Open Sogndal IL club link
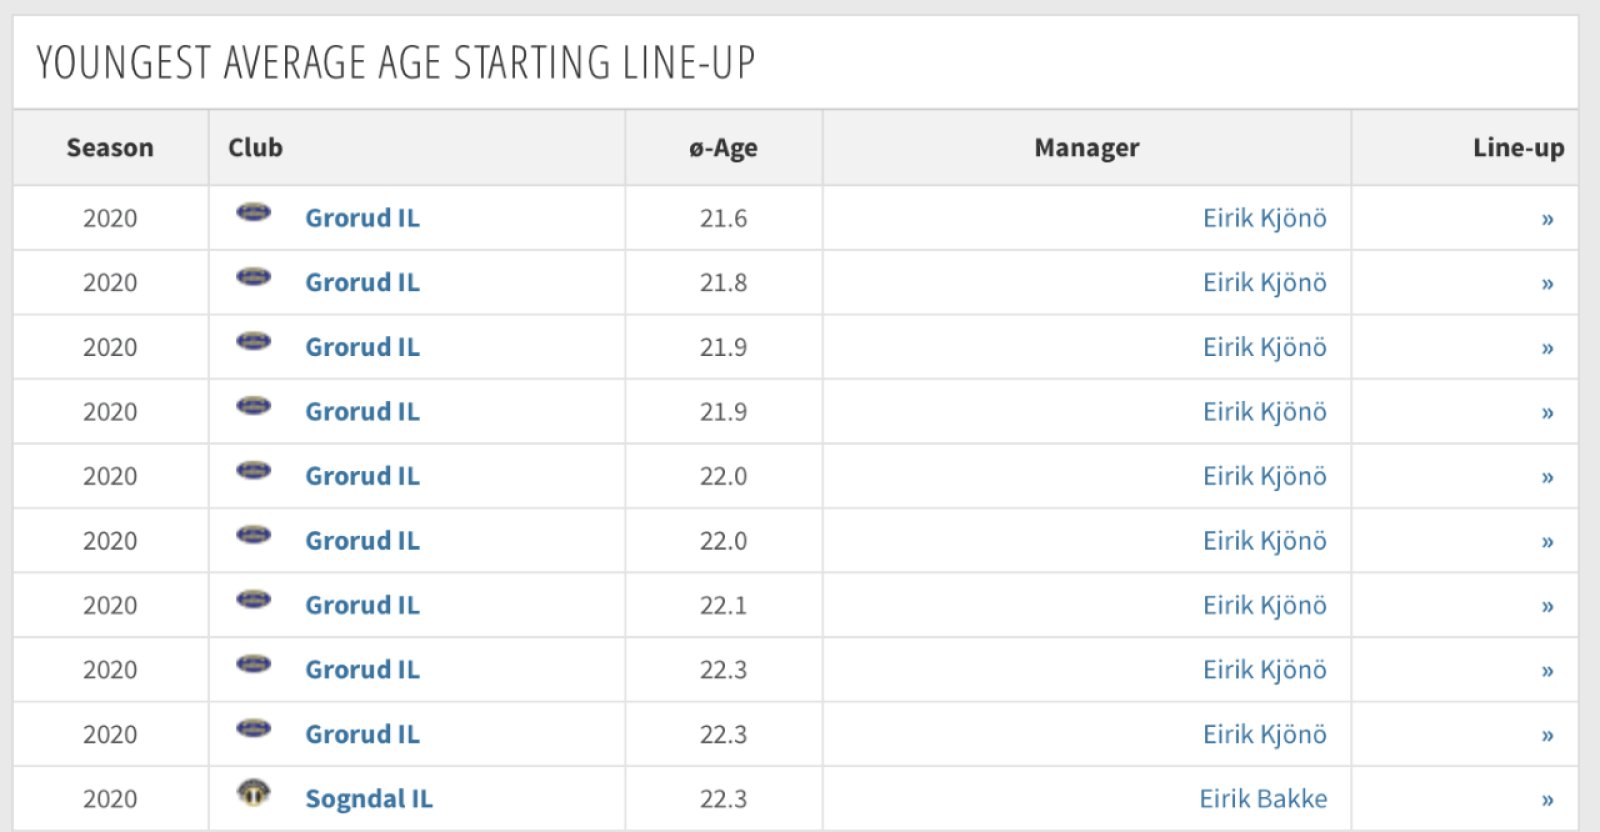Screen dimensions: 1600x832 coord(368,799)
